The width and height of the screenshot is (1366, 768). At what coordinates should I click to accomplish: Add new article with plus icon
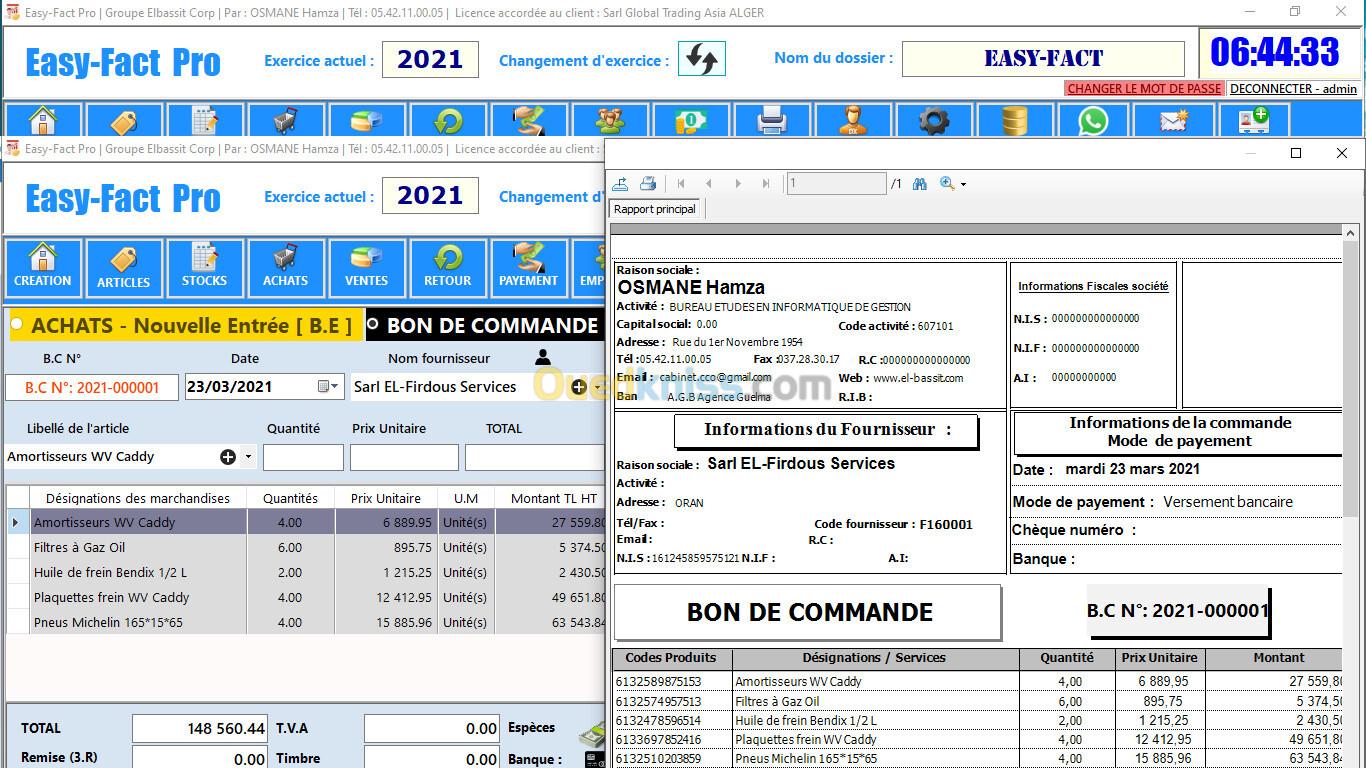tap(228, 457)
